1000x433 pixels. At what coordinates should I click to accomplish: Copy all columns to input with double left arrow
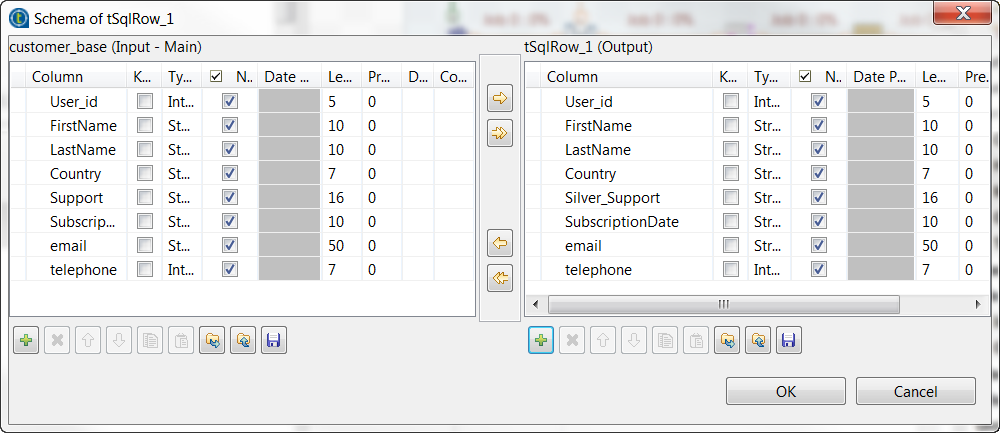(x=499, y=279)
